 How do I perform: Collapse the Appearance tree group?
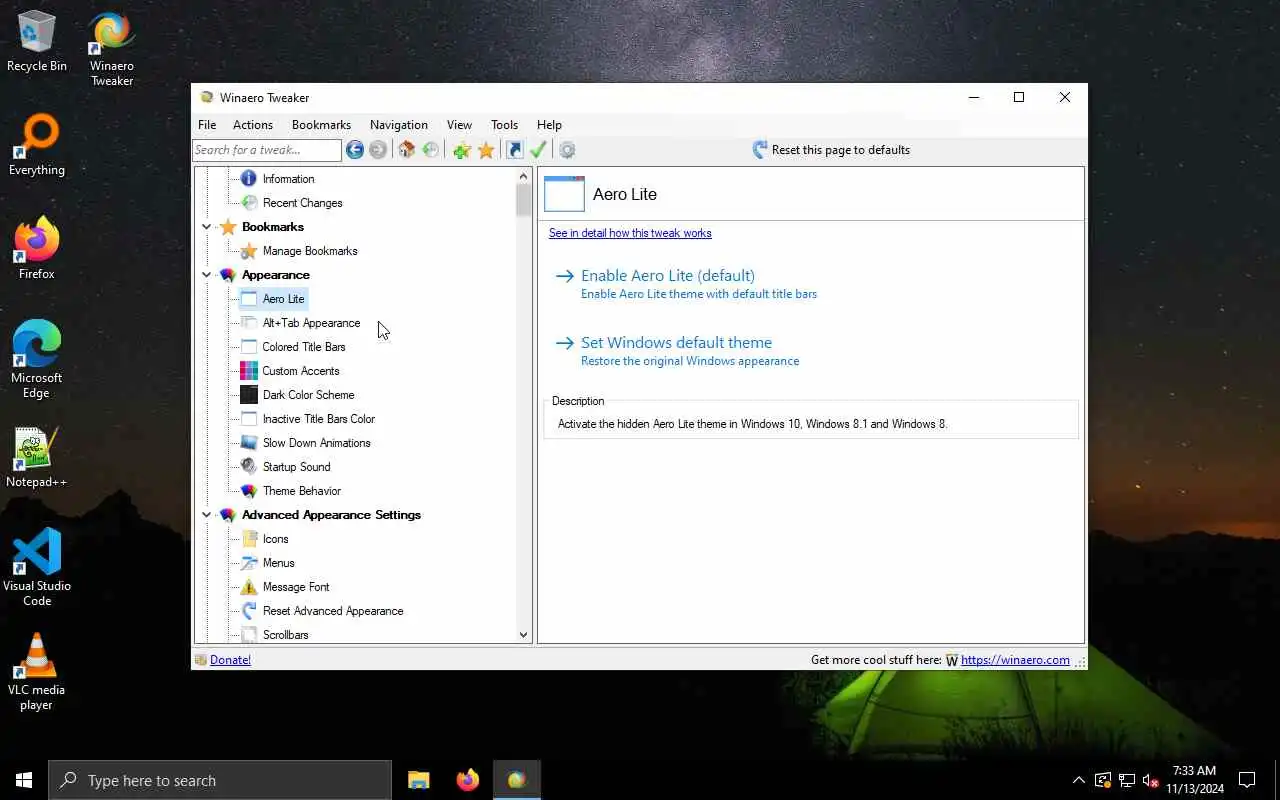[207, 275]
